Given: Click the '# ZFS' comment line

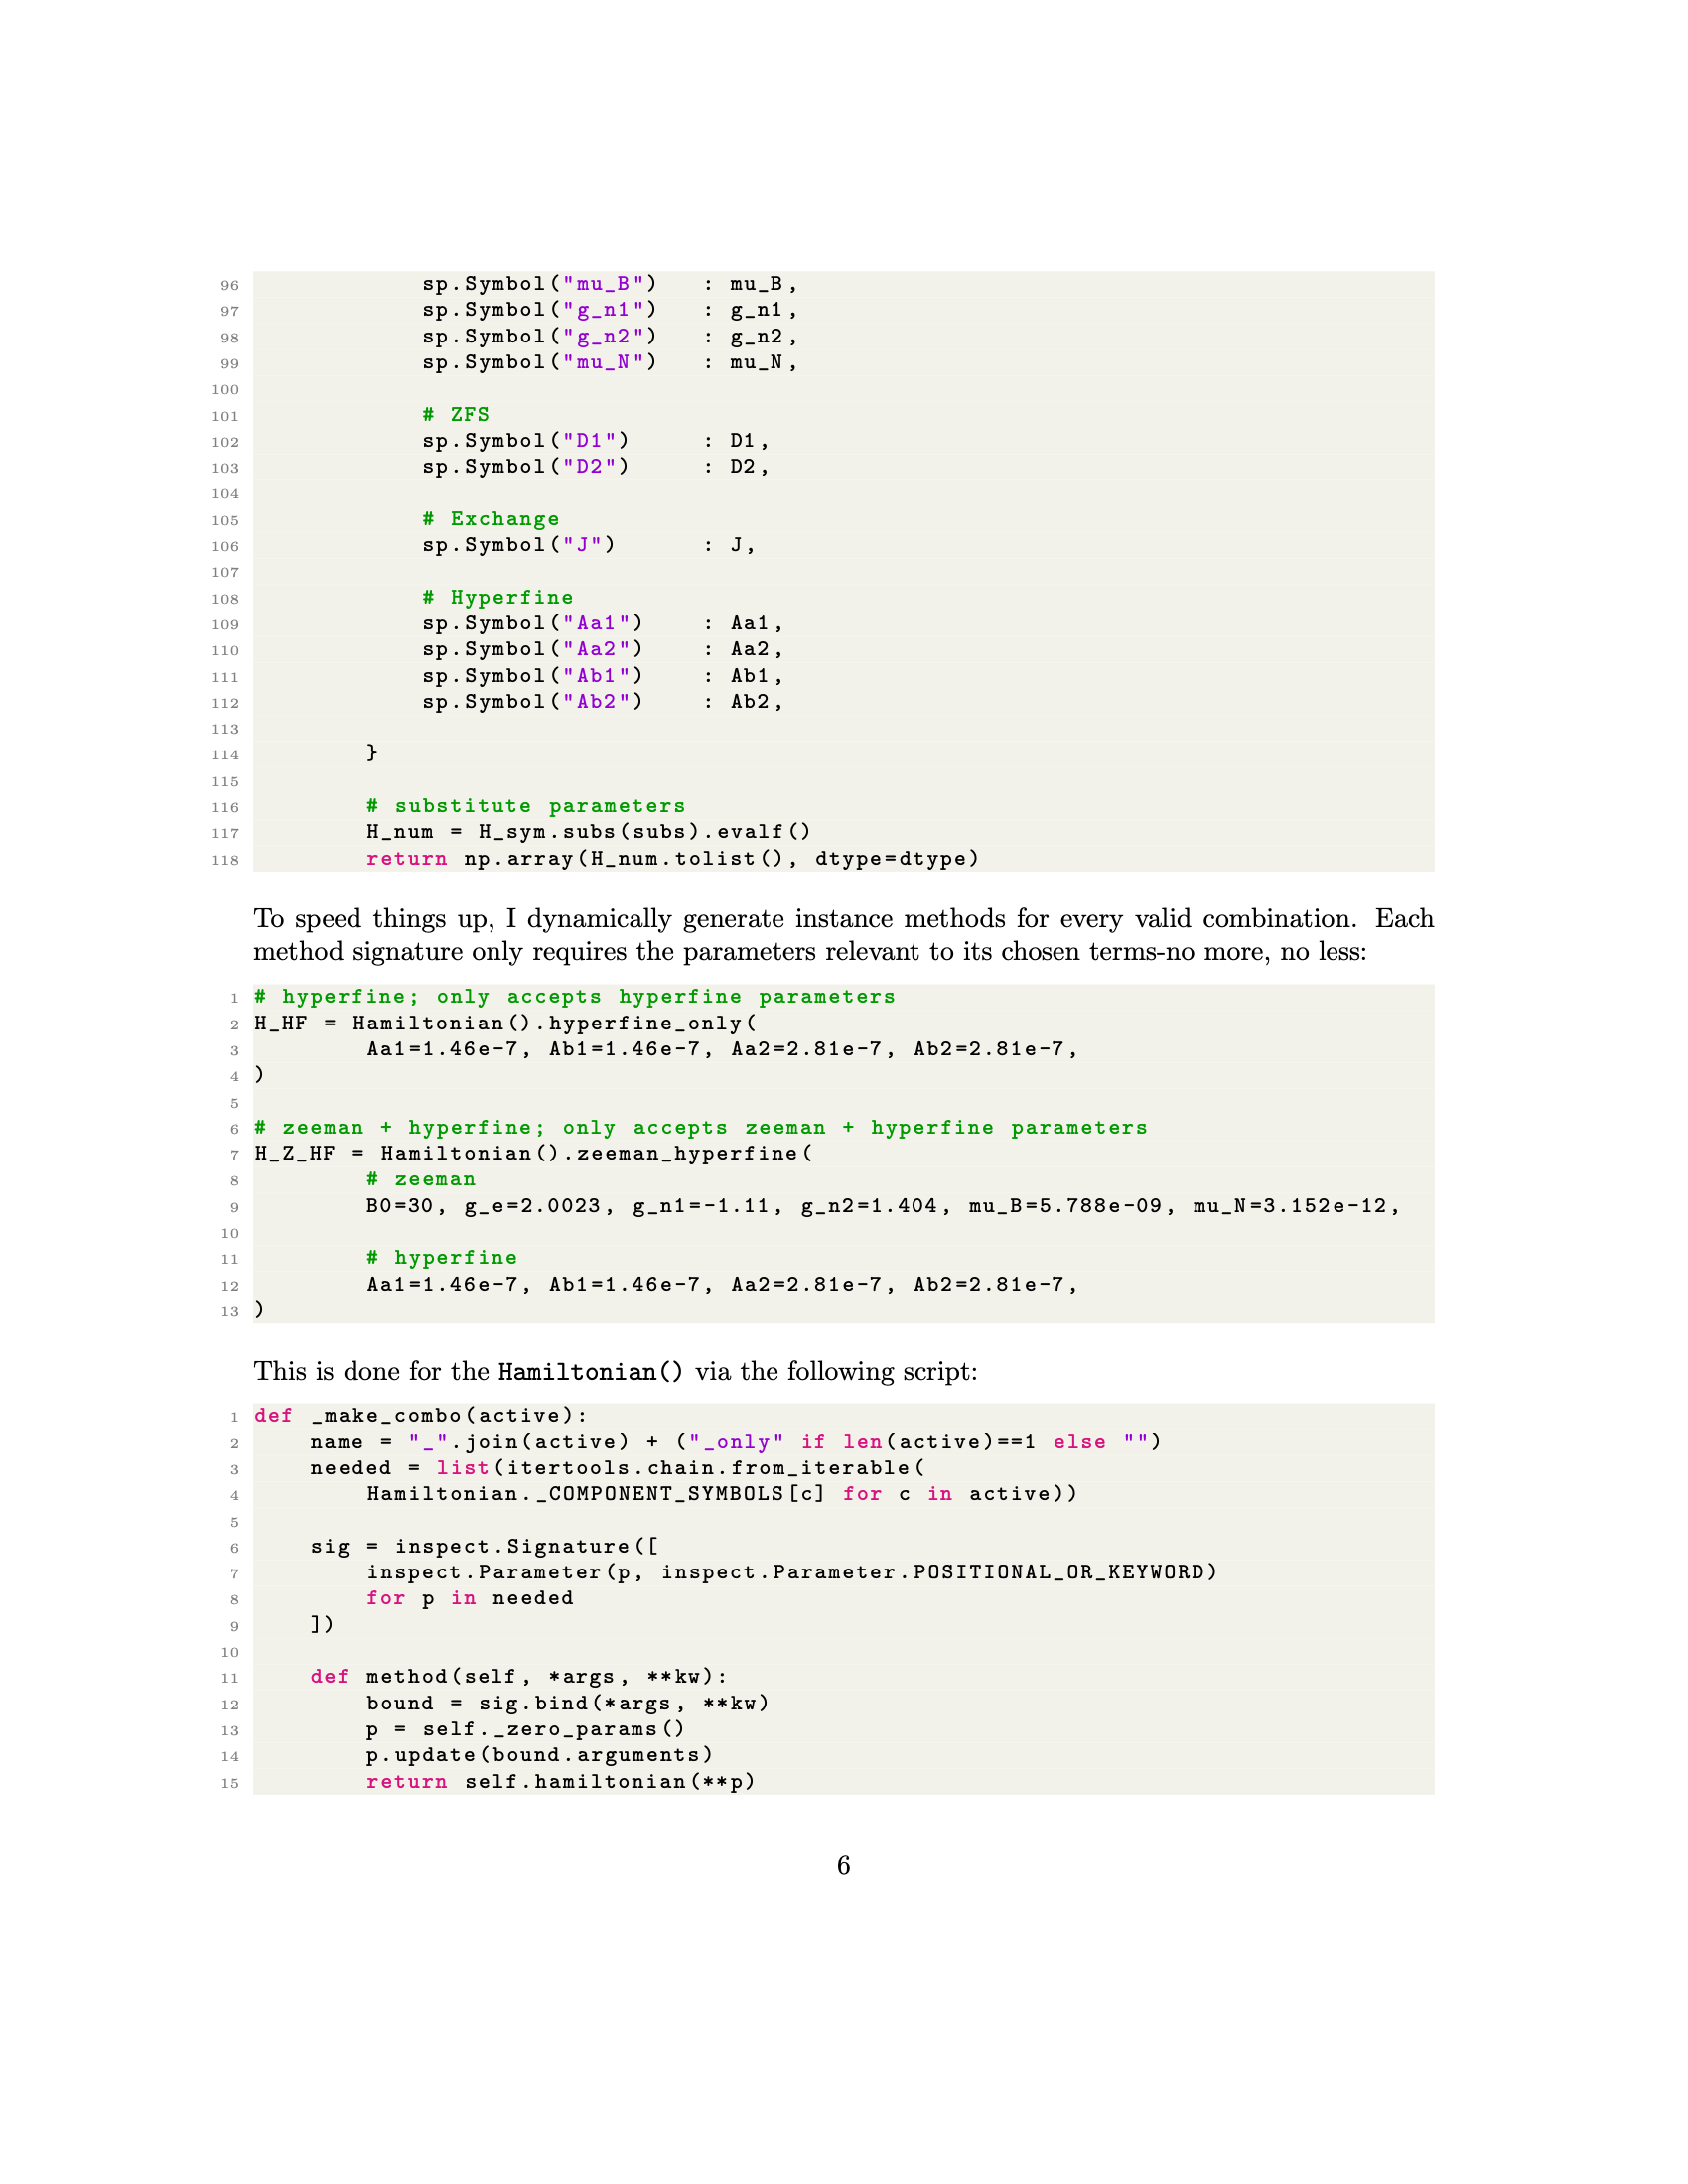Looking at the screenshot, I should [455, 414].
